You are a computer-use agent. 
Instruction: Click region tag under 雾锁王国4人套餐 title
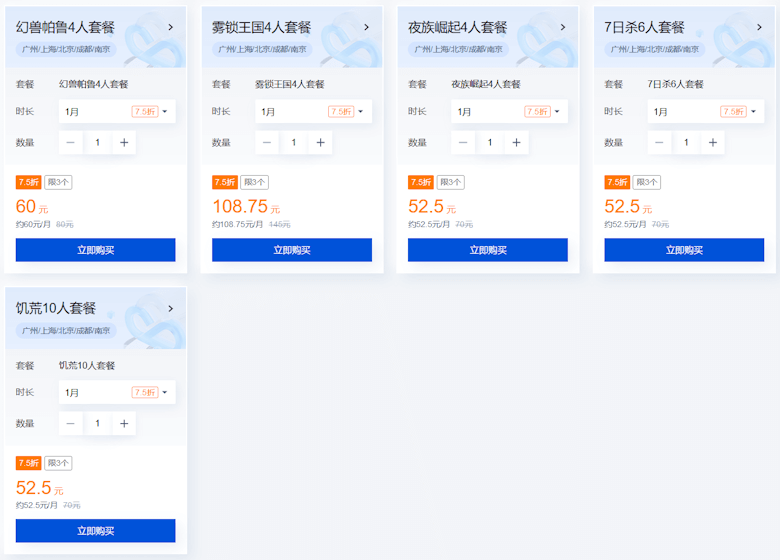263,49
